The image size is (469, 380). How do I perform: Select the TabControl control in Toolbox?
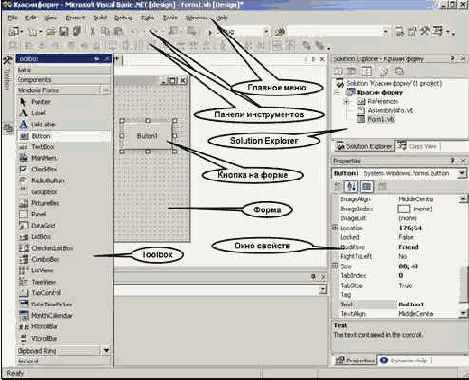tap(64, 293)
